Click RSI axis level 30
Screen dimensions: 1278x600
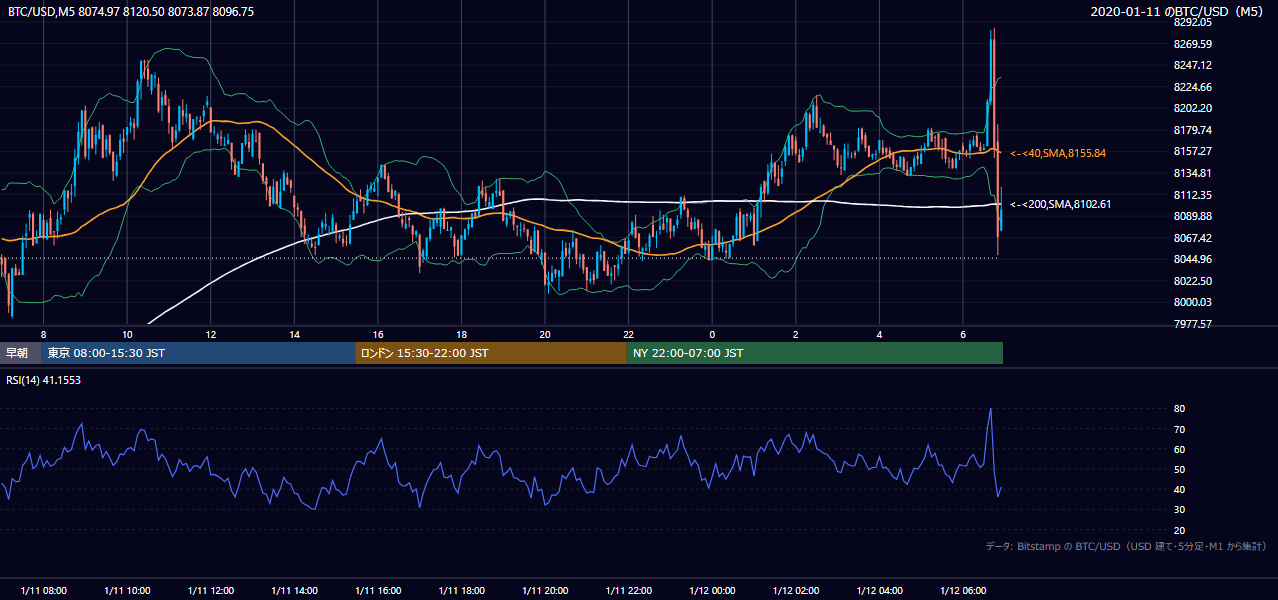[x=1179, y=510]
